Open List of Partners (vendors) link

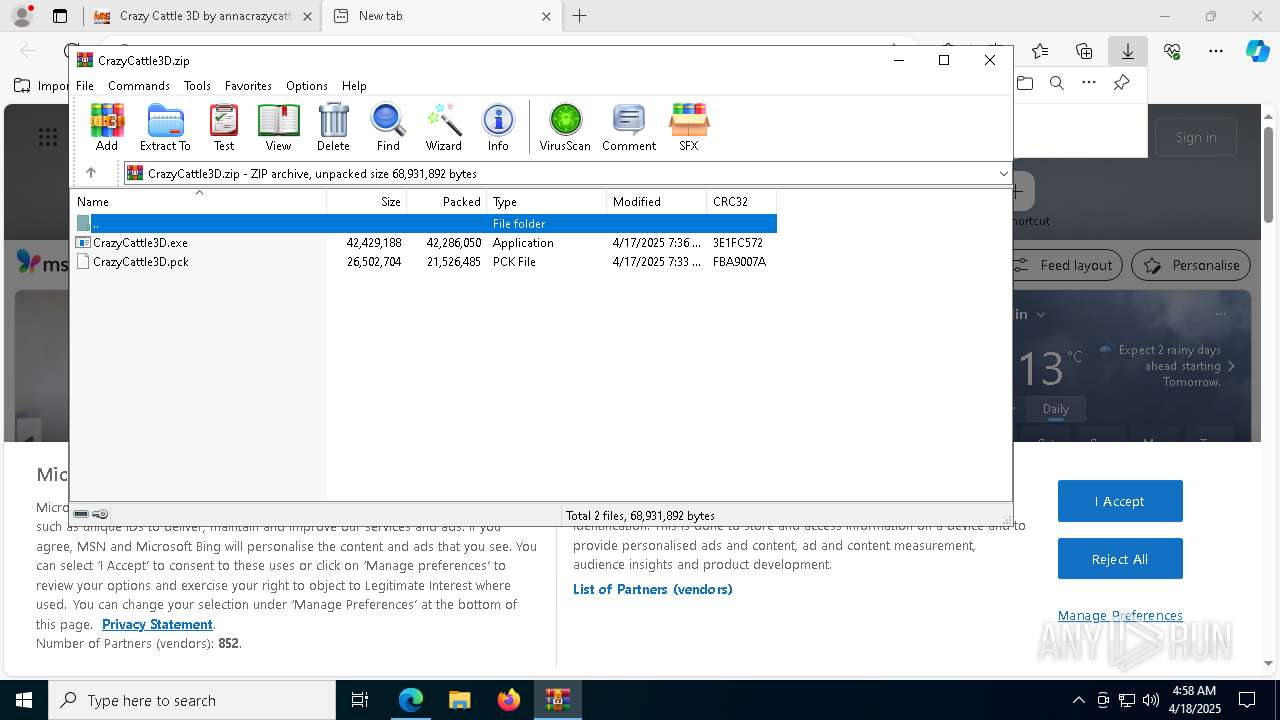[653, 589]
